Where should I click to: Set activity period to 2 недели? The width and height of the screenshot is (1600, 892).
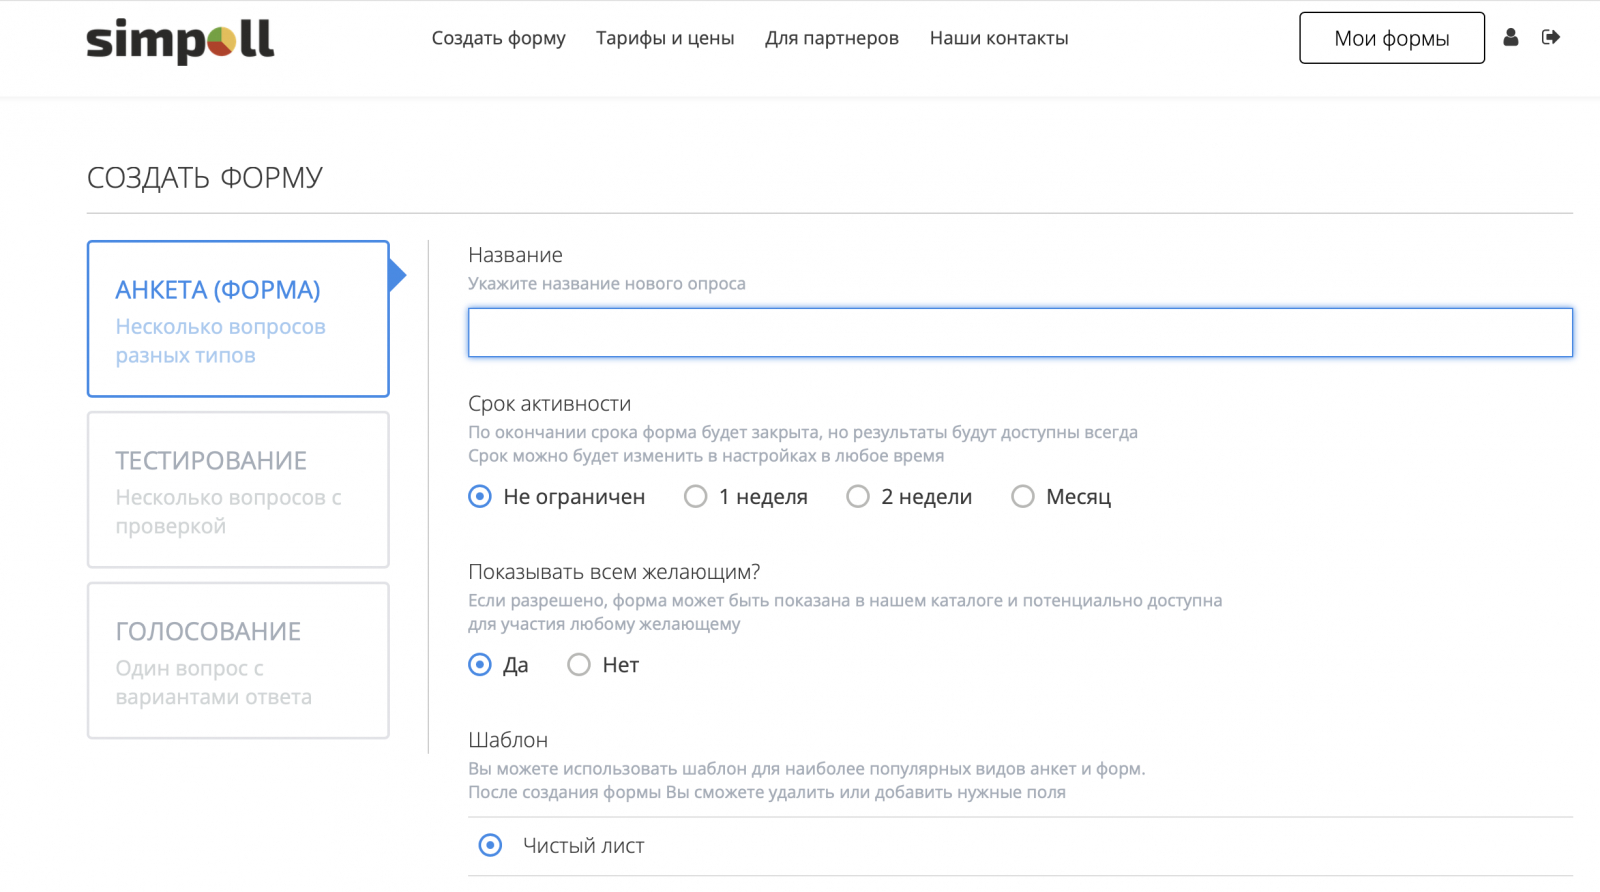[858, 497]
